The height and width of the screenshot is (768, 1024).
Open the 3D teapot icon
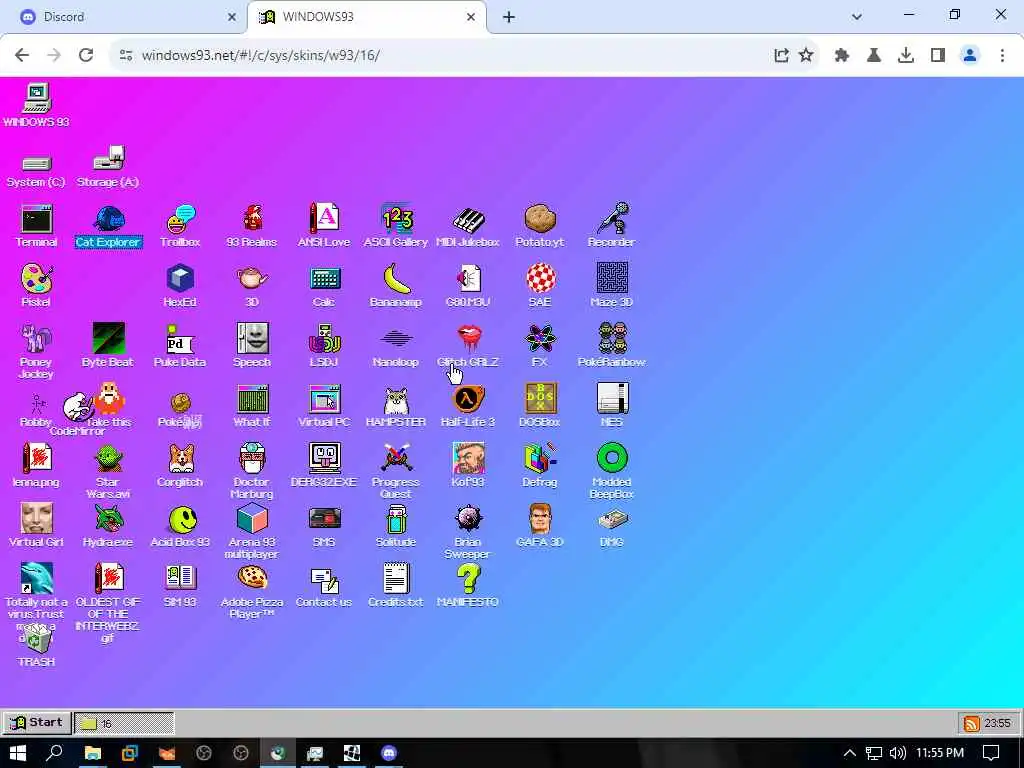(x=252, y=280)
